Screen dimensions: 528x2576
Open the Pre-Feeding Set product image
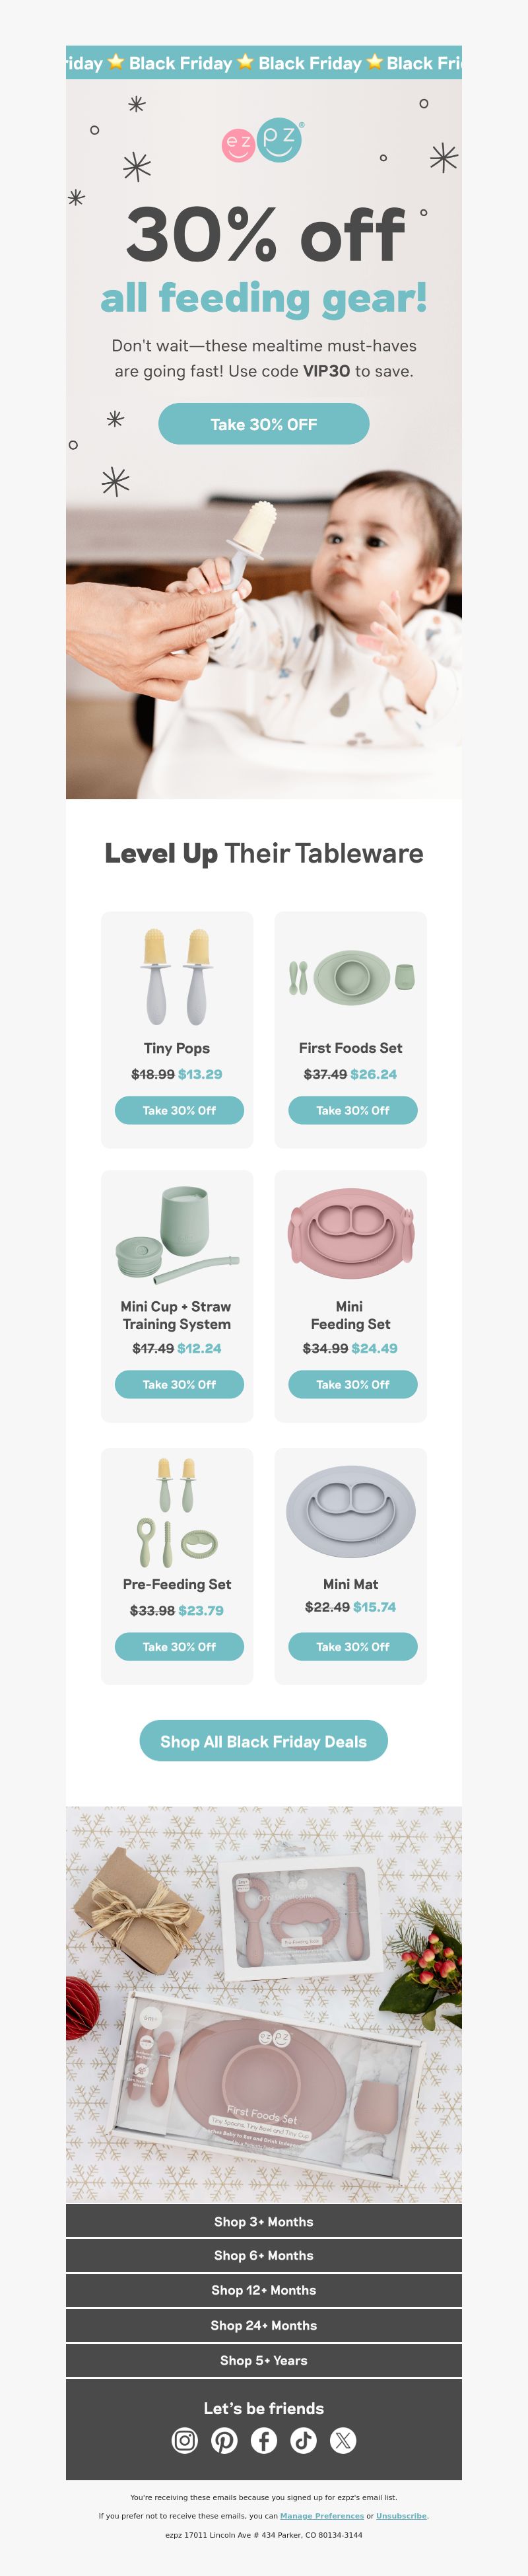pos(177,1512)
